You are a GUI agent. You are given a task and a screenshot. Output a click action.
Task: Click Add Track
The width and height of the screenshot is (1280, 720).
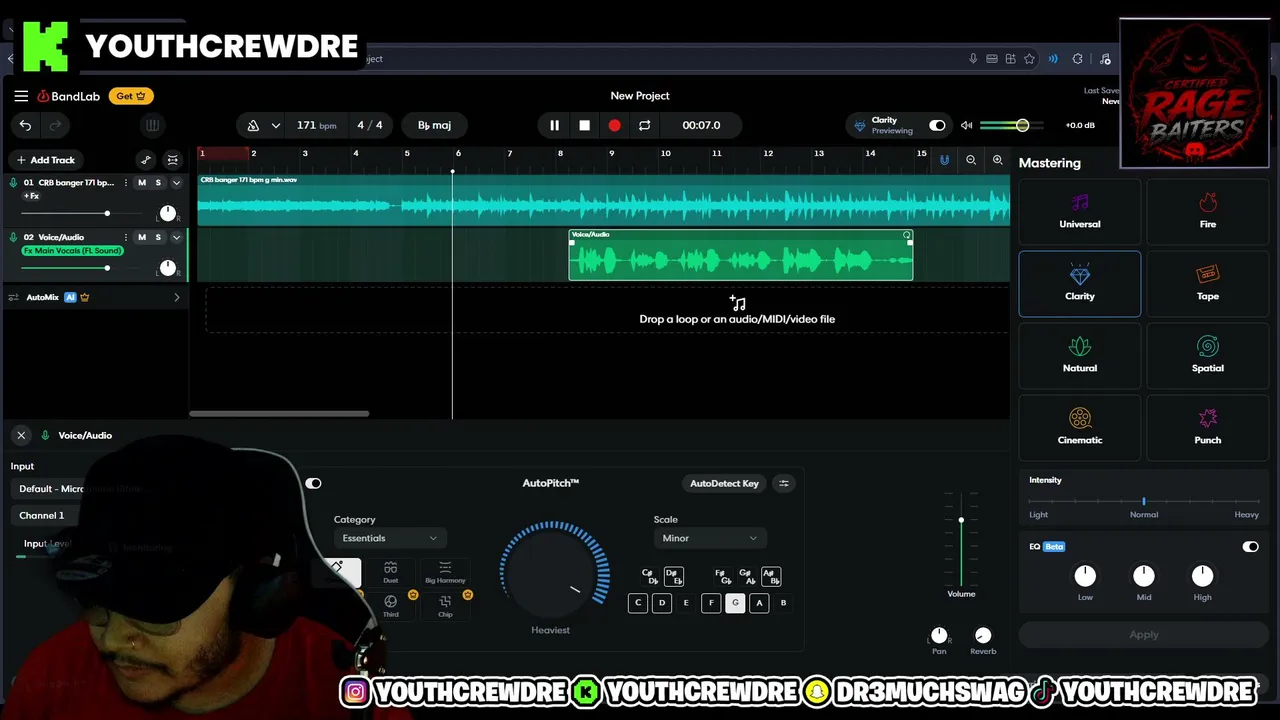[46, 160]
